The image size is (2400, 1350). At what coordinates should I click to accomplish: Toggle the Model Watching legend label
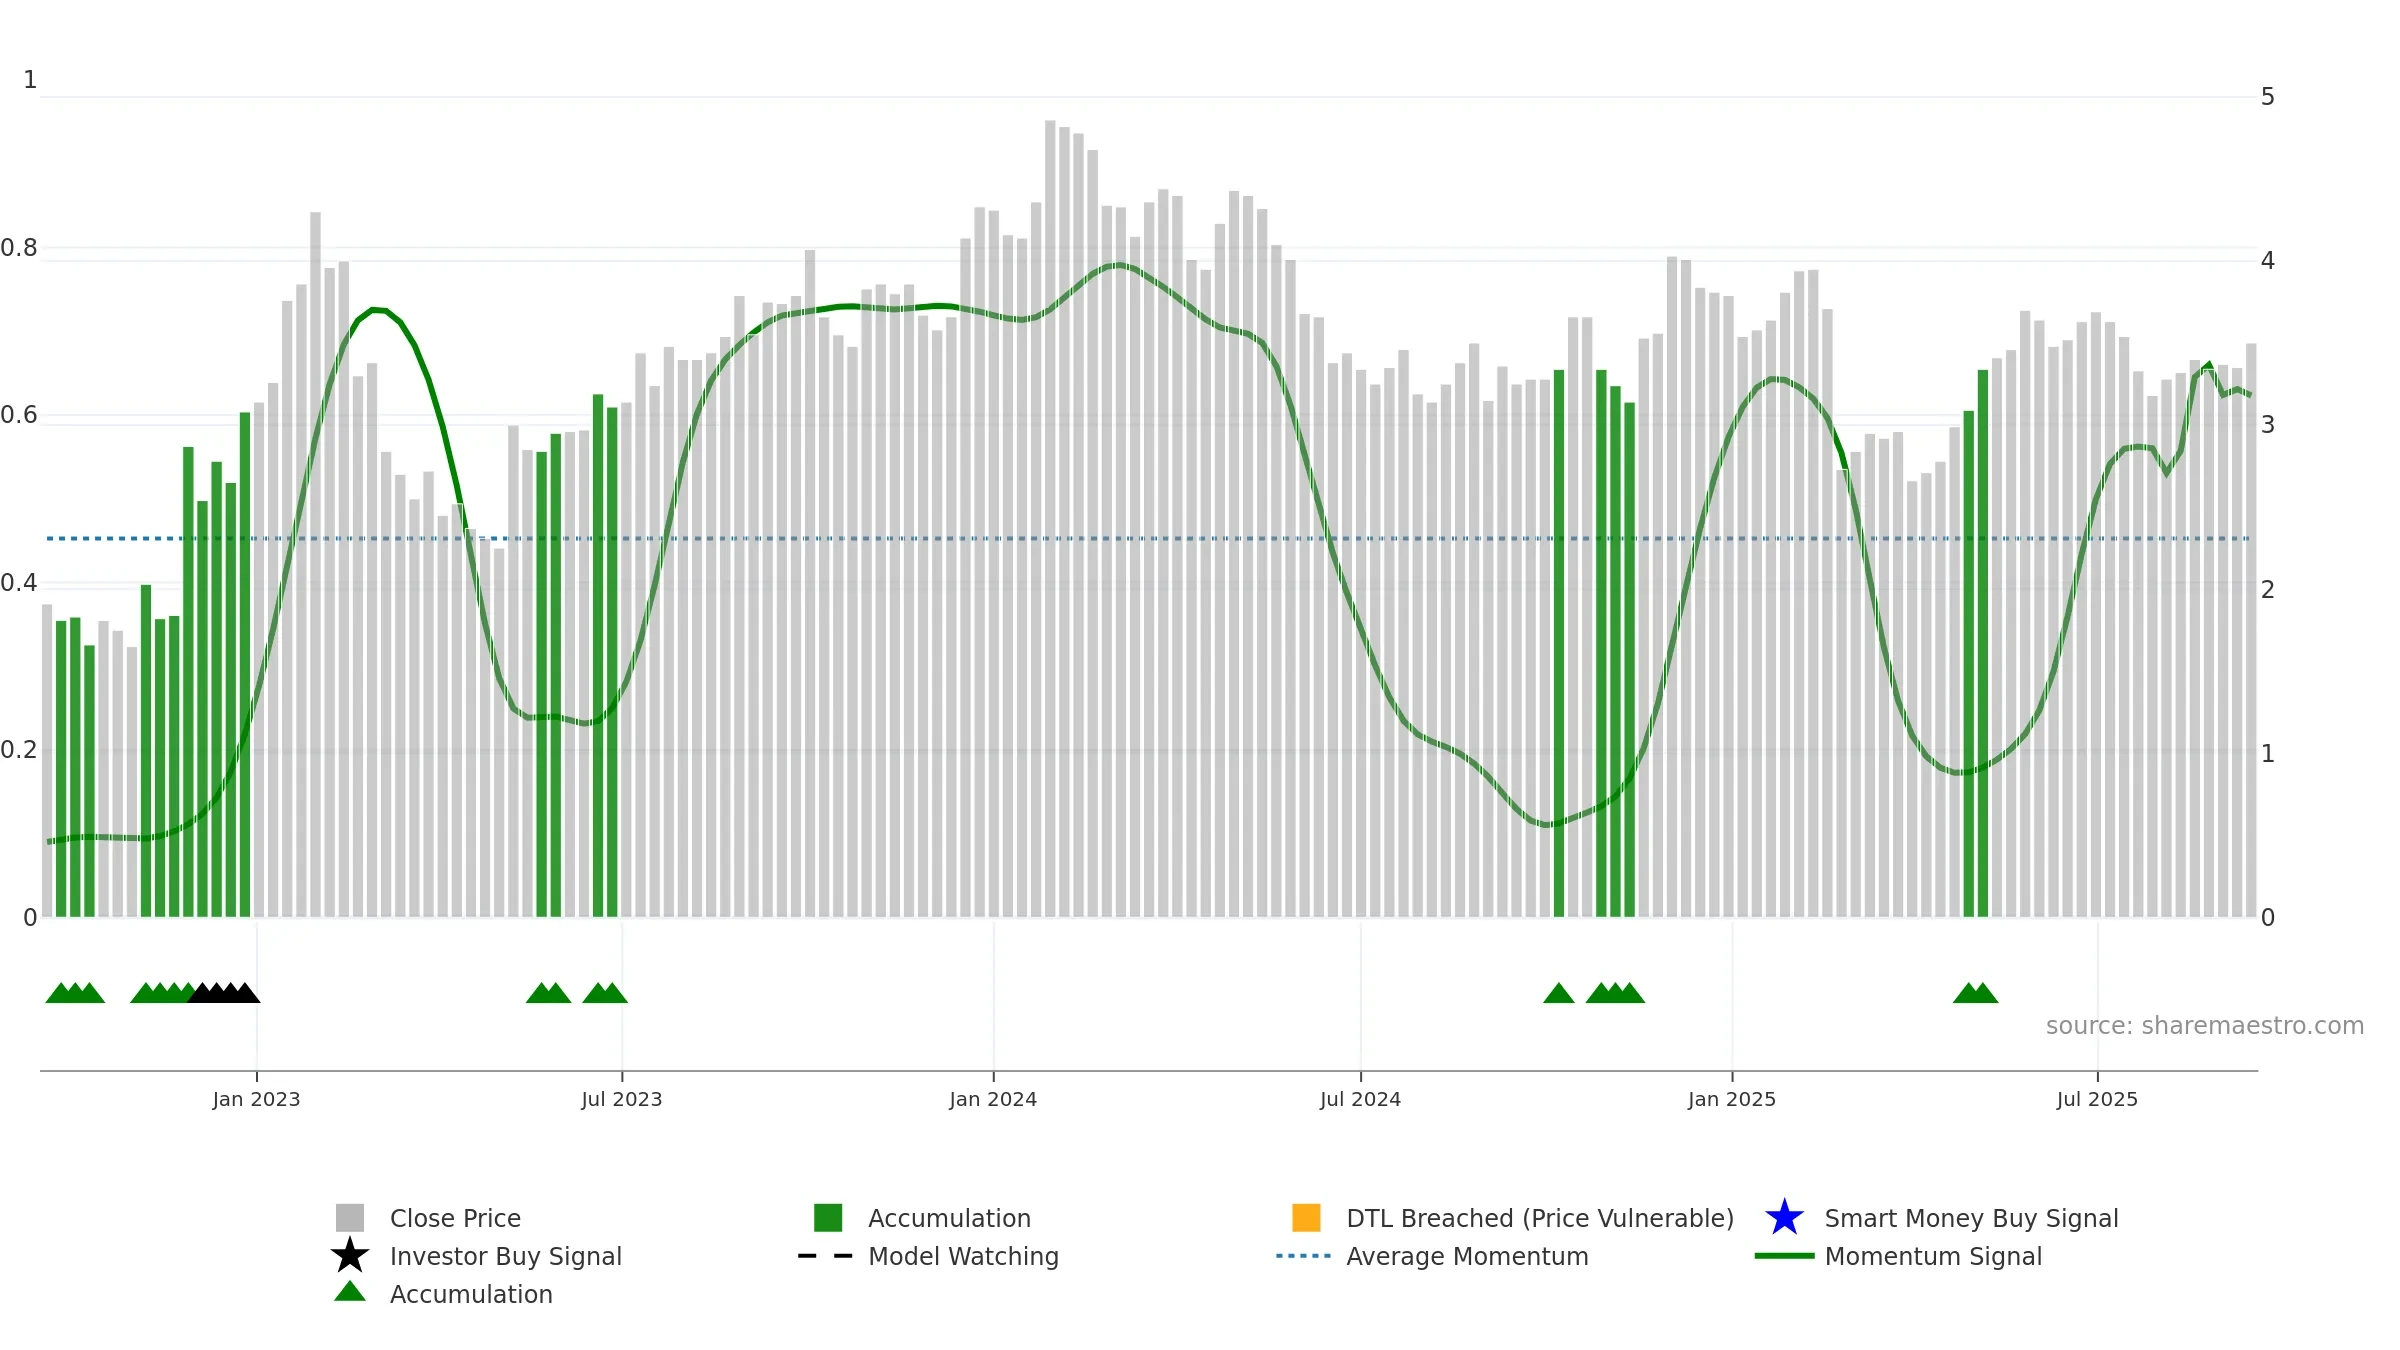pos(963,1256)
